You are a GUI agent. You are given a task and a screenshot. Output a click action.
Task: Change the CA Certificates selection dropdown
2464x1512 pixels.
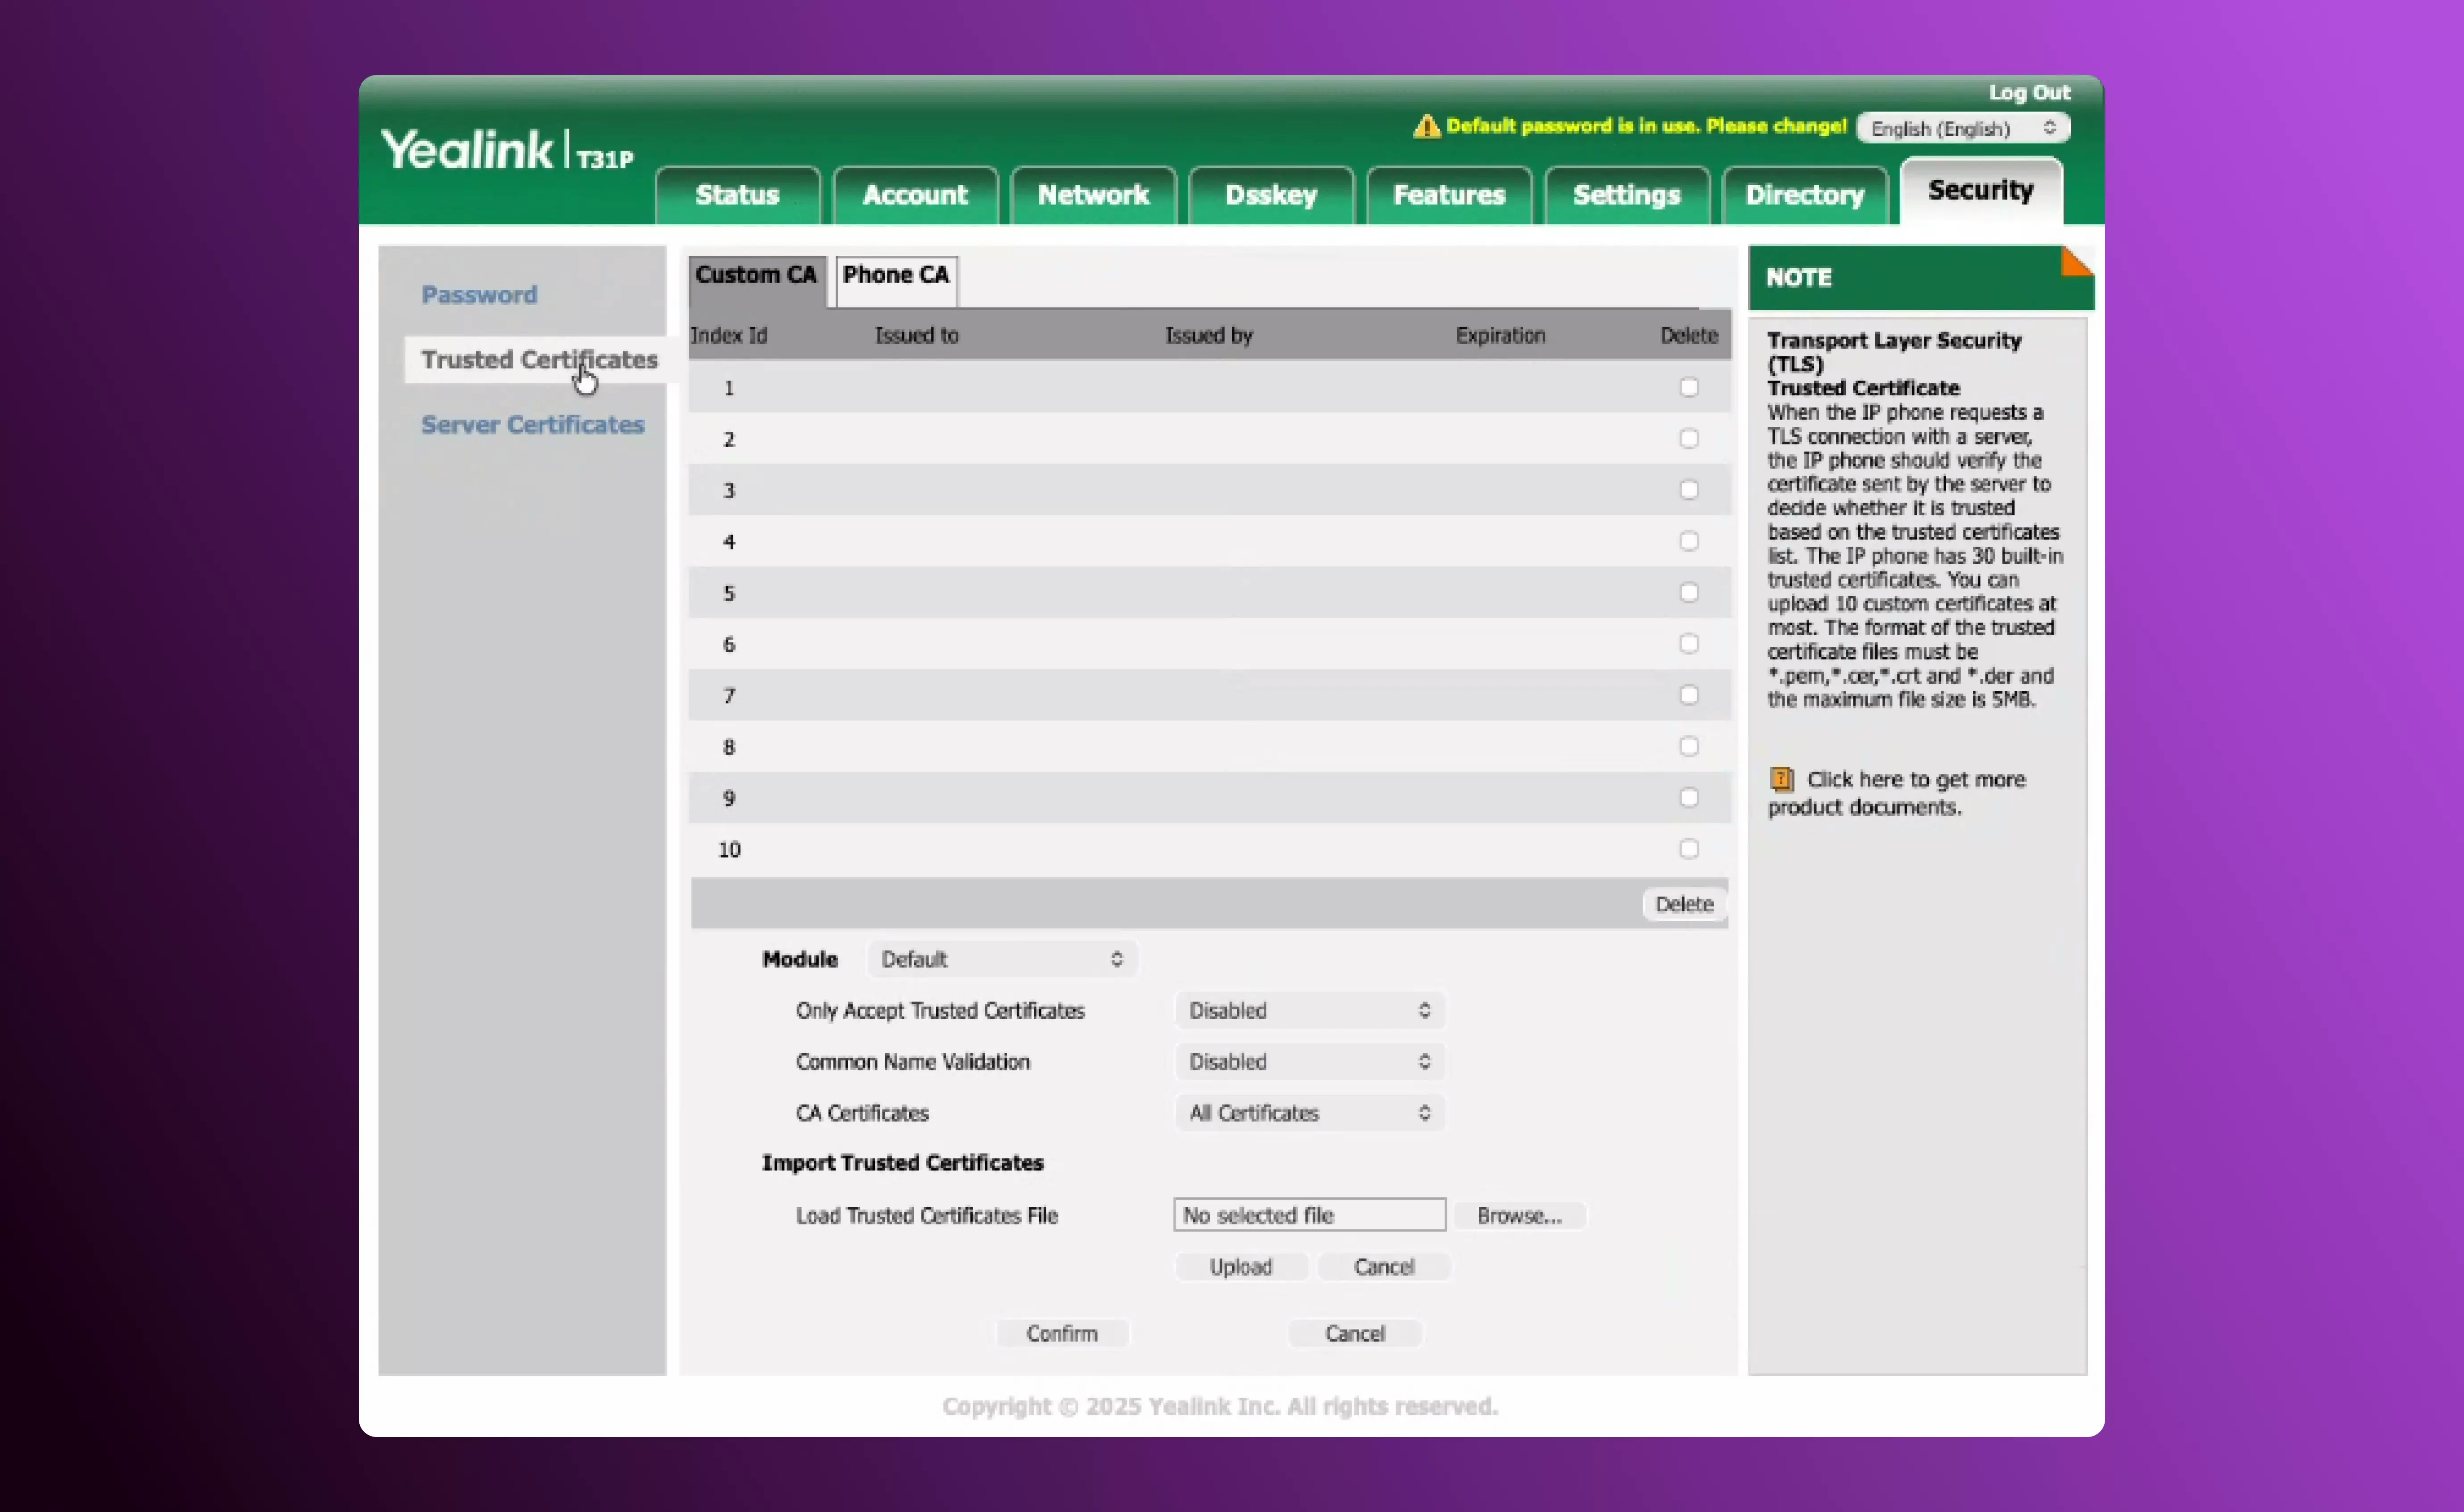[1309, 1113]
